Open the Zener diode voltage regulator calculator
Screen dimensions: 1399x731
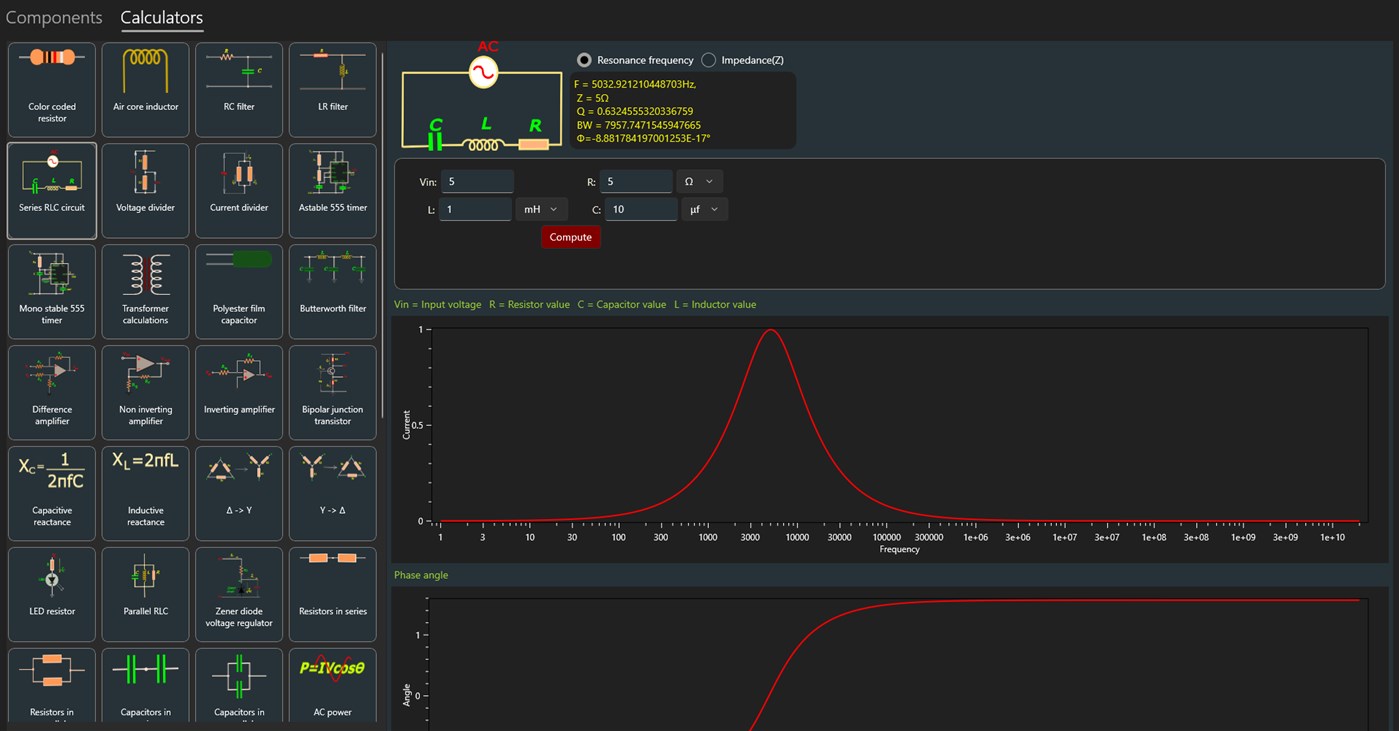[239, 595]
